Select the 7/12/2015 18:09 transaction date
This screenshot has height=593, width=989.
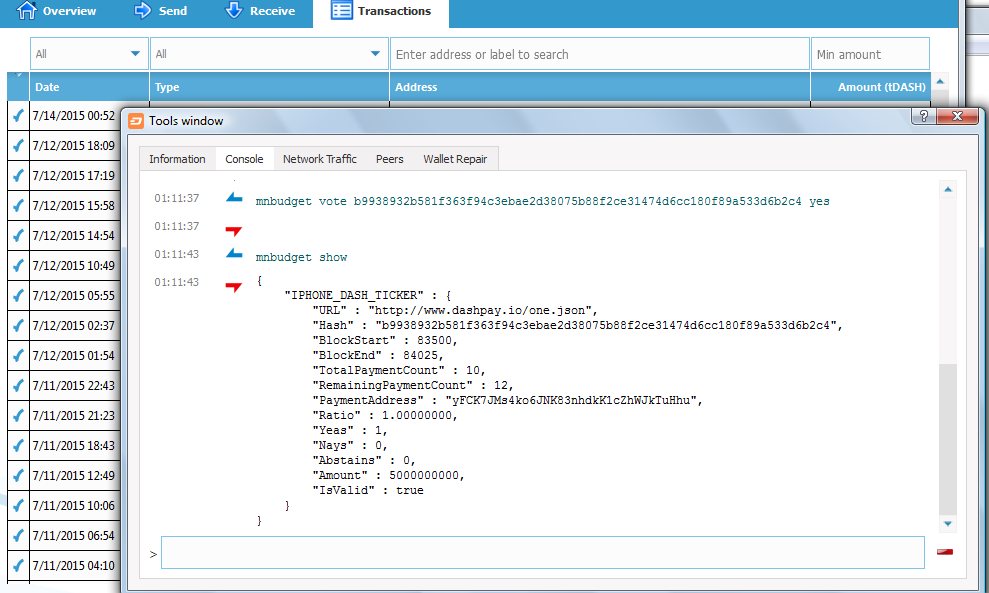pyautogui.click(x=74, y=146)
